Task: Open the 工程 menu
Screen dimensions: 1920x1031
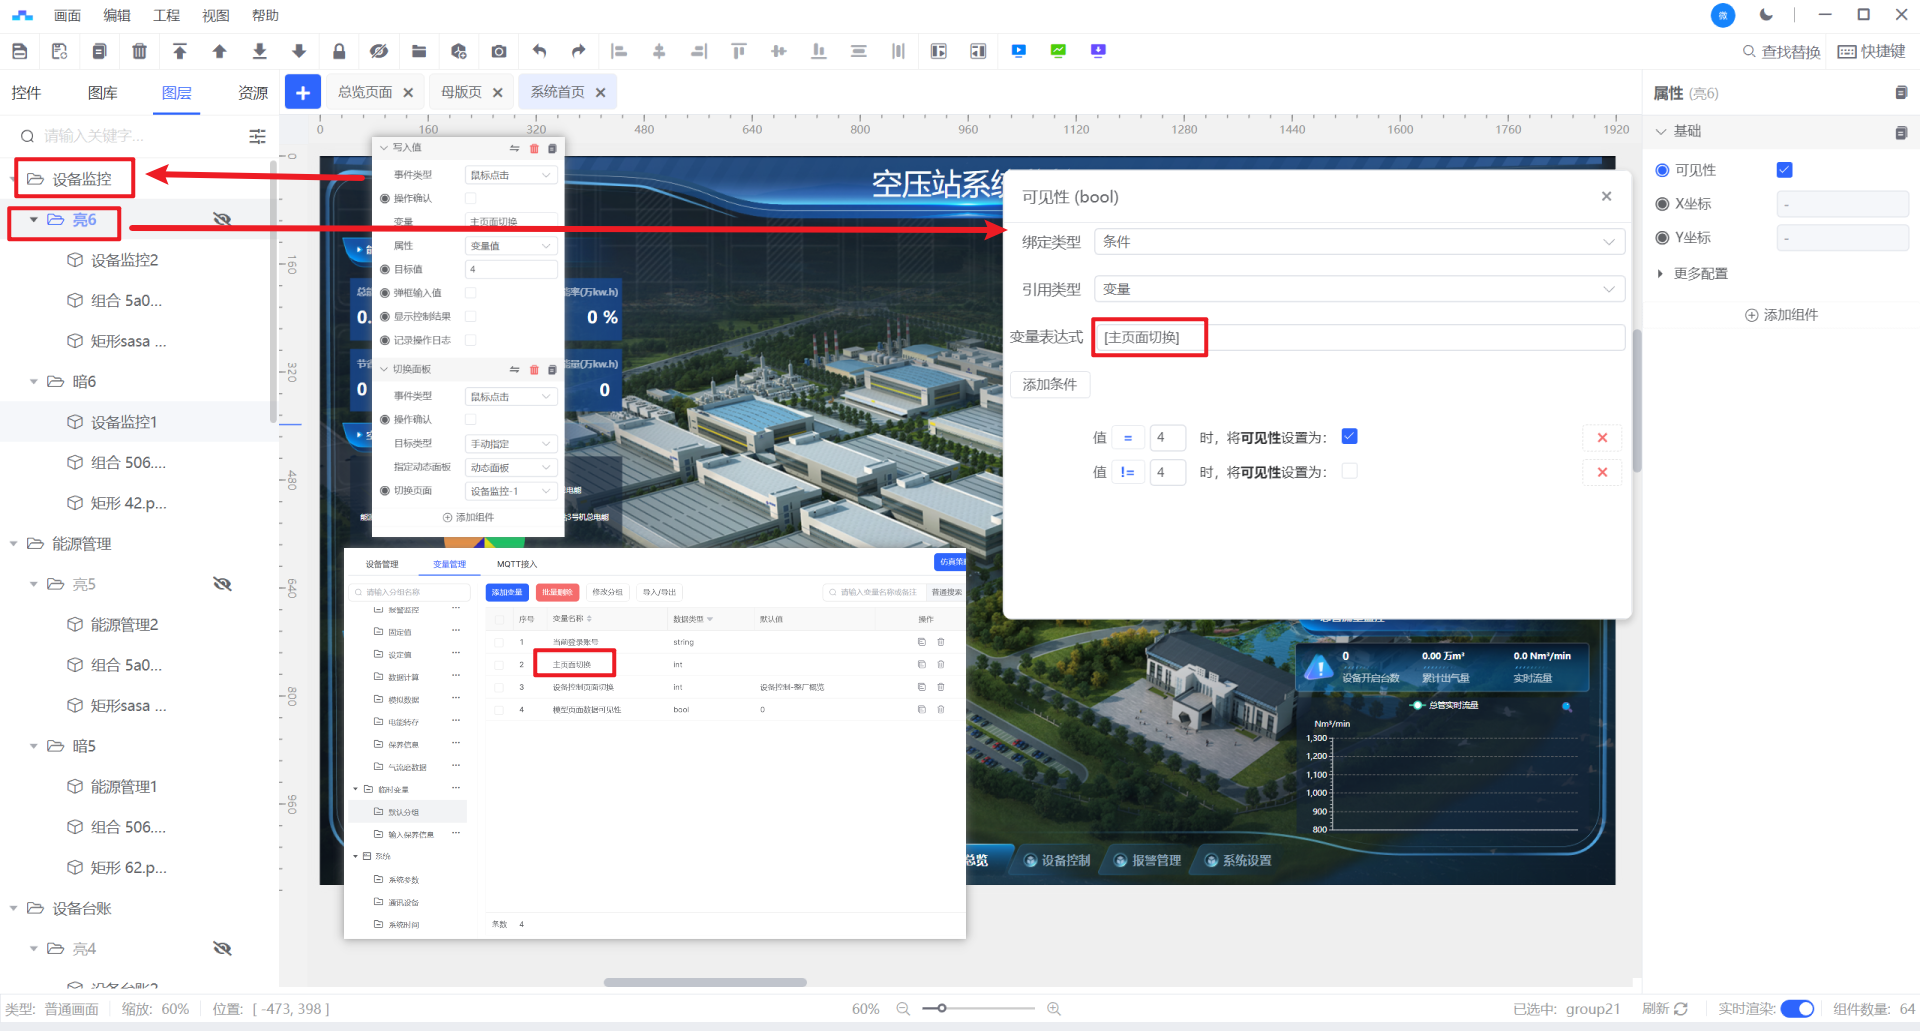Action: pyautogui.click(x=166, y=15)
